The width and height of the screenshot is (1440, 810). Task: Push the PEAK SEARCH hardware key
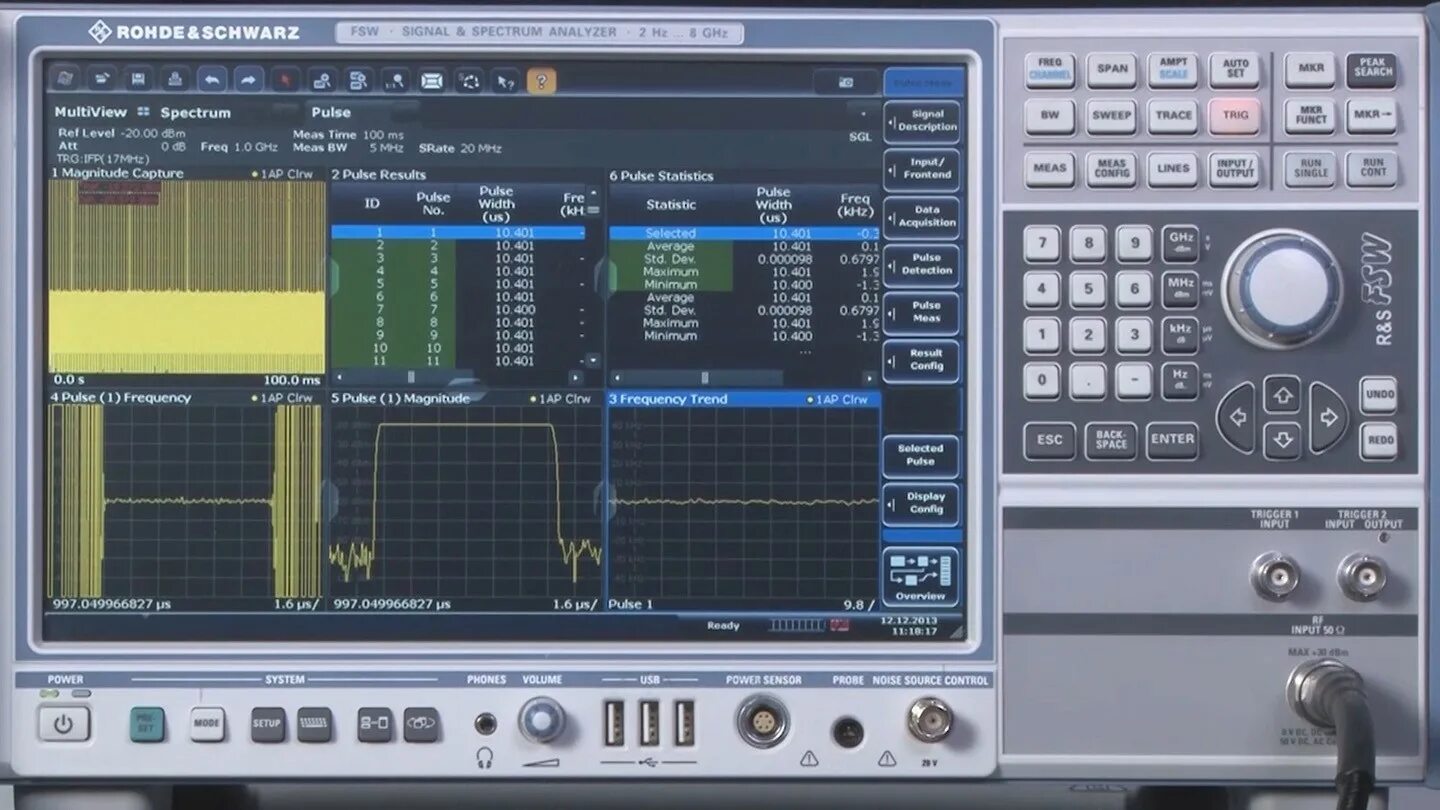(1372, 68)
